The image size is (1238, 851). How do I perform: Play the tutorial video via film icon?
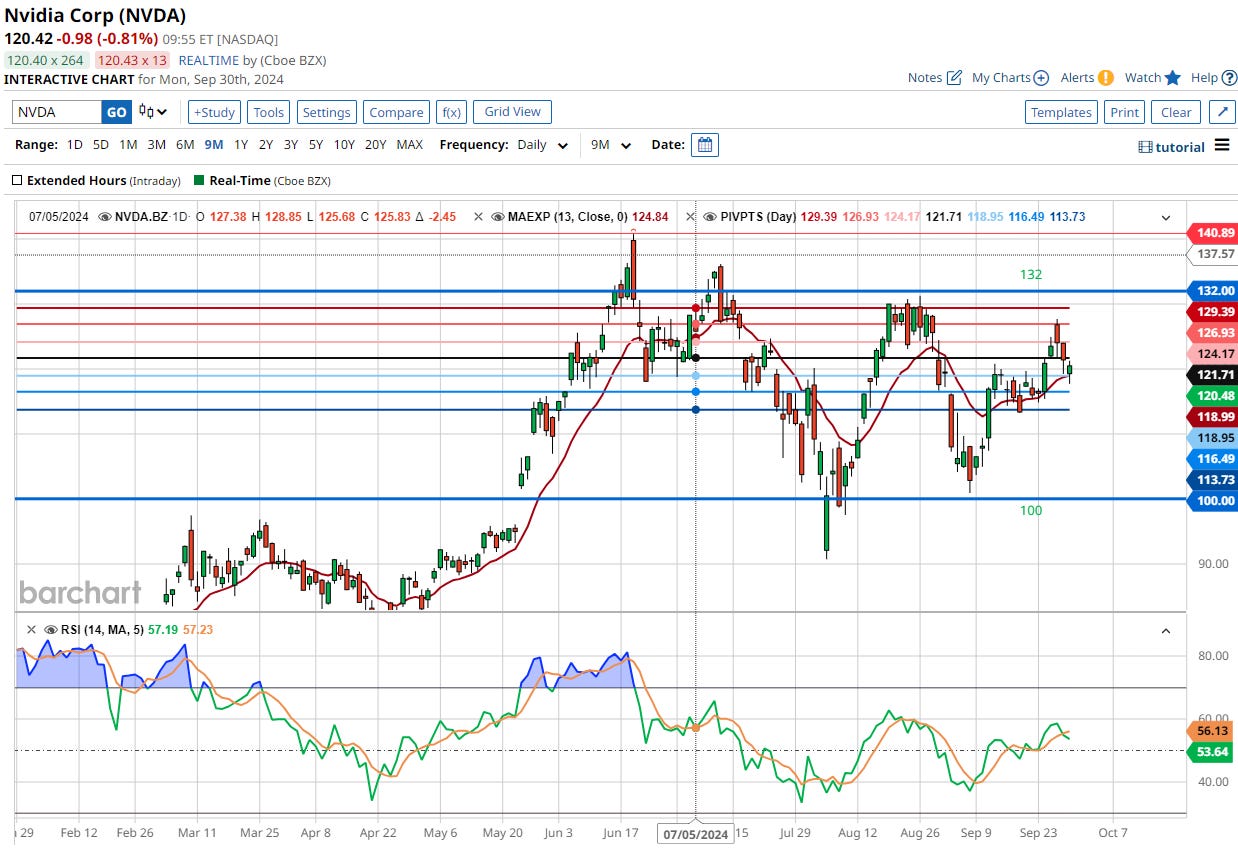tap(1145, 147)
